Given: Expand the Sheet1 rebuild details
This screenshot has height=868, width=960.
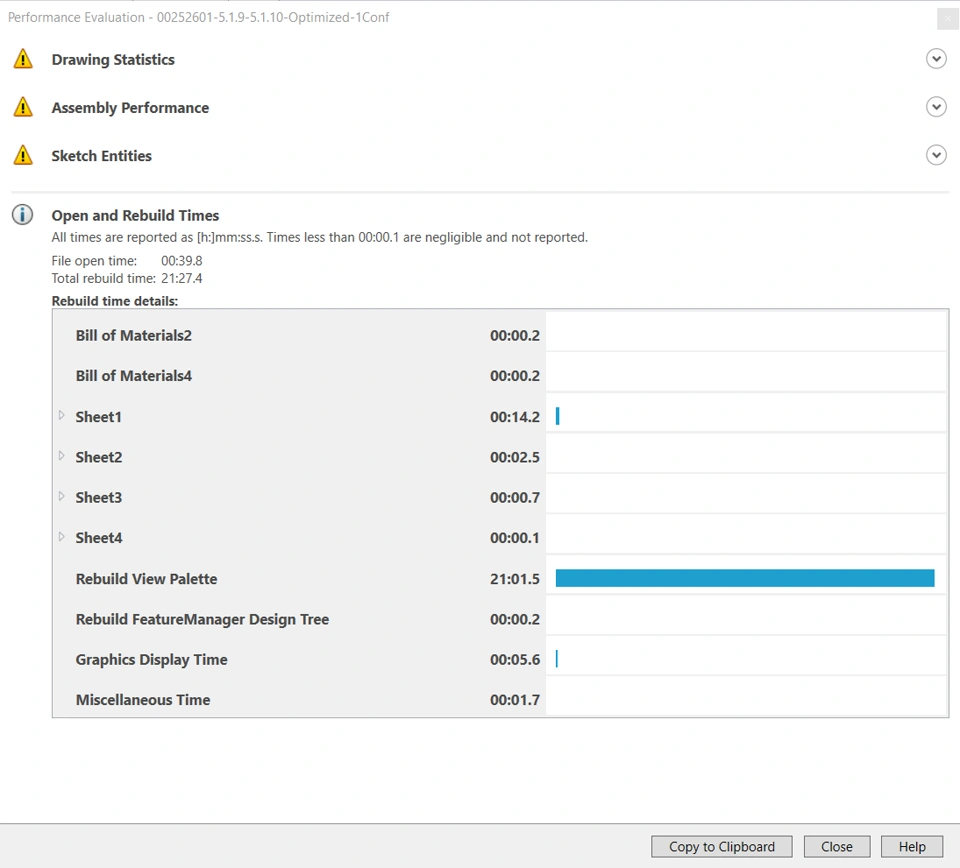Looking at the screenshot, I should click(x=62, y=416).
